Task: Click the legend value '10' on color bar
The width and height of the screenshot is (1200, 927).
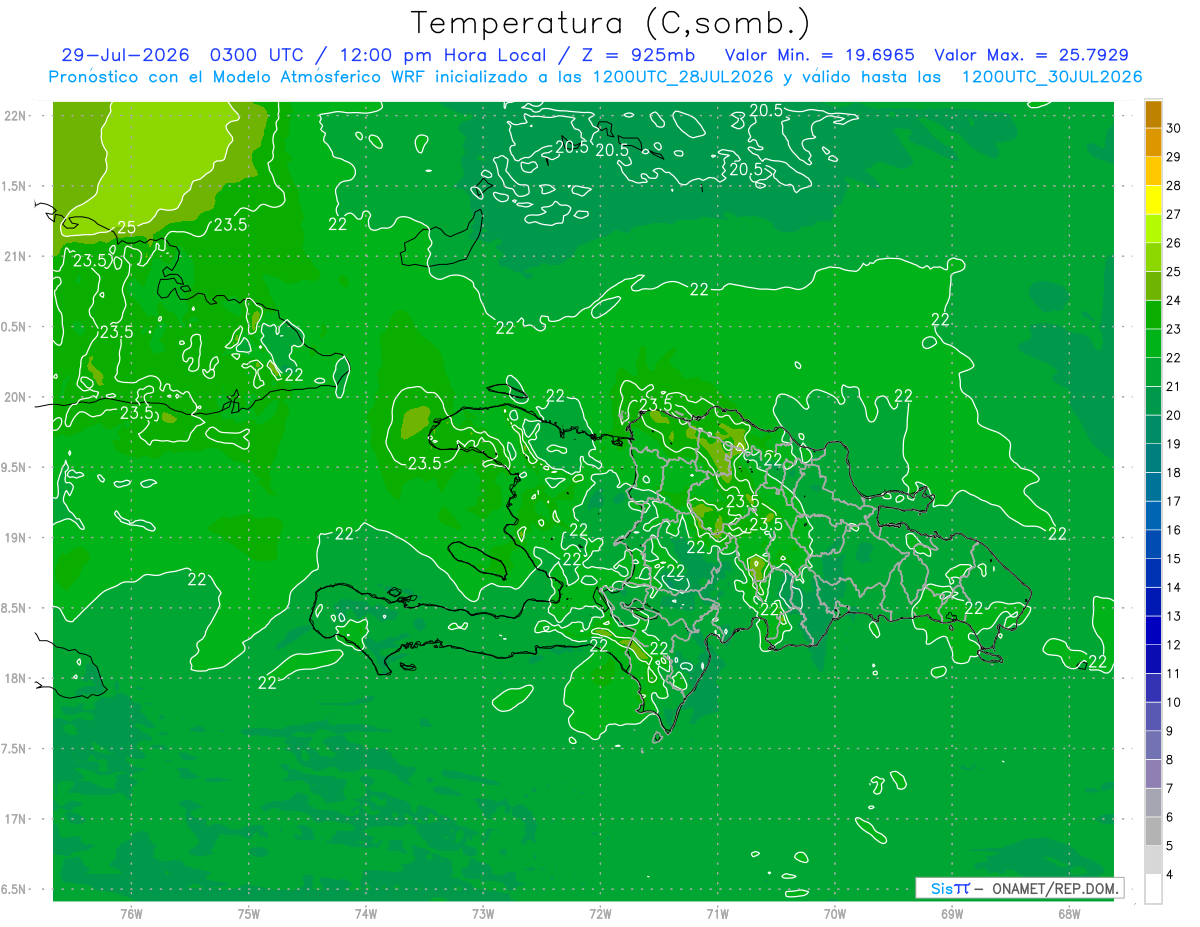Action: (1174, 702)
